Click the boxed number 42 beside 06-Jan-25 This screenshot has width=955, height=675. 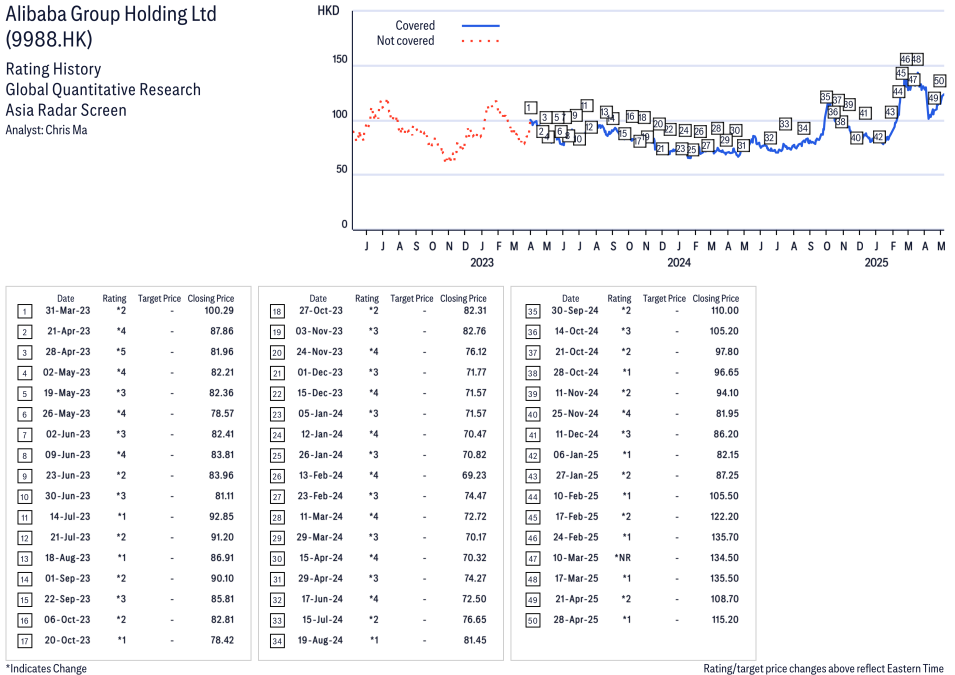(x=532, y=456)
